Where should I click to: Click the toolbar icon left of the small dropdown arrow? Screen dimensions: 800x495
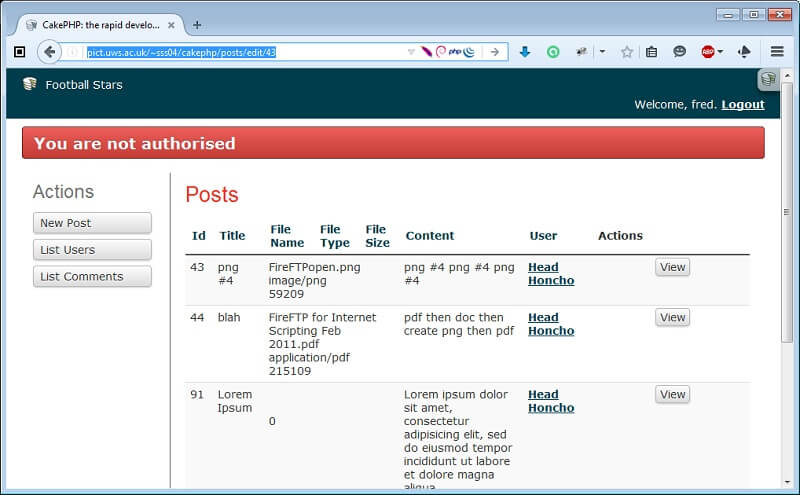tap(582, 52)
